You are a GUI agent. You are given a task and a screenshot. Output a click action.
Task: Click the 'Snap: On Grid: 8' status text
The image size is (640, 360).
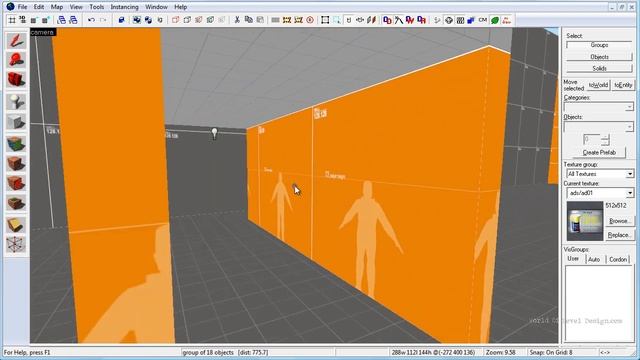[551, 352]
